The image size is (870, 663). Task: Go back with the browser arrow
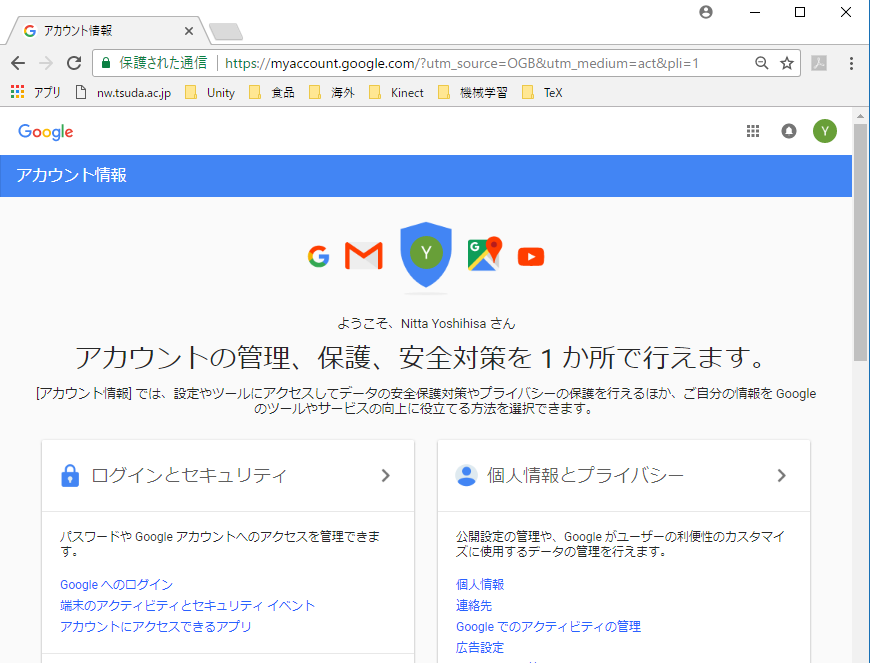coord(18,63)
